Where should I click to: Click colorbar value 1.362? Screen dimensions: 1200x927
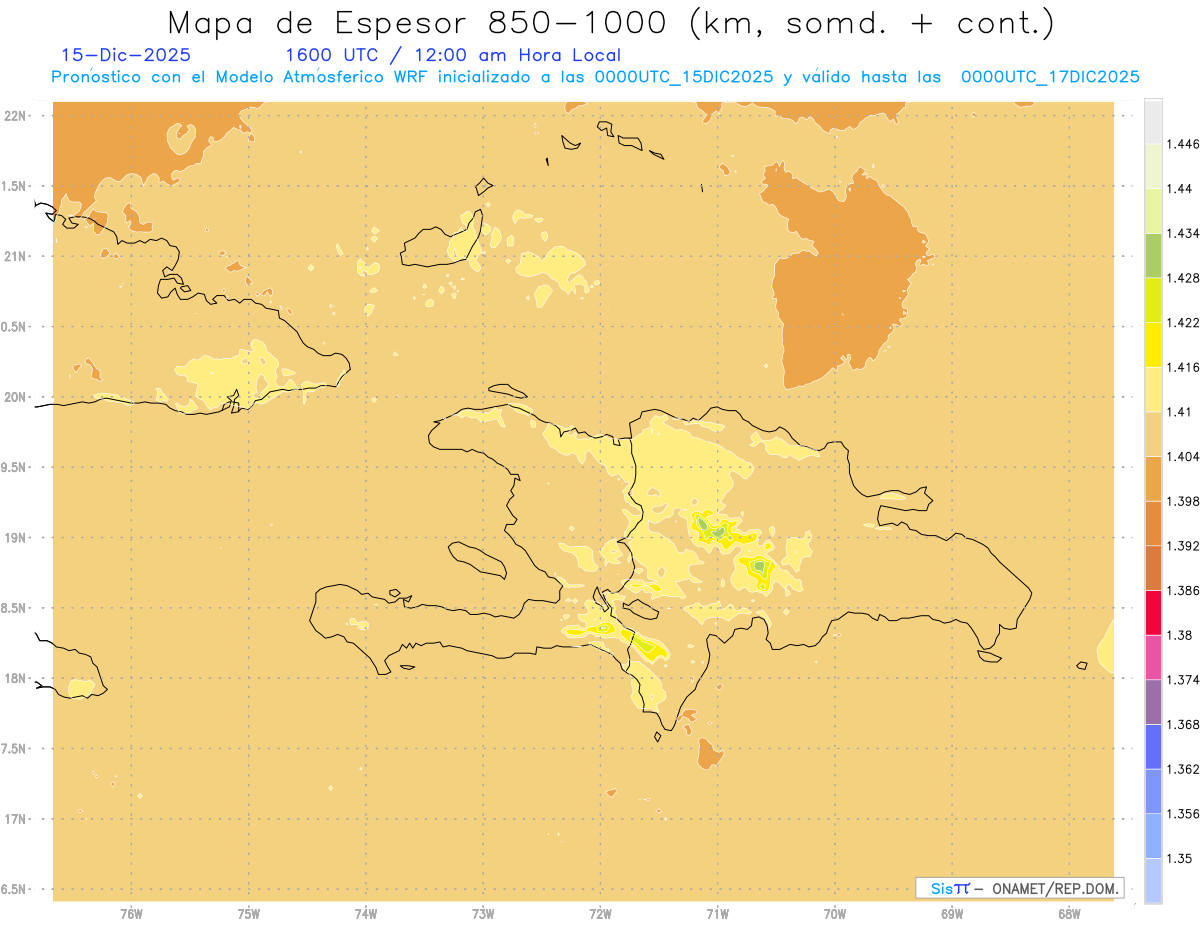(x=1184, y=769)
